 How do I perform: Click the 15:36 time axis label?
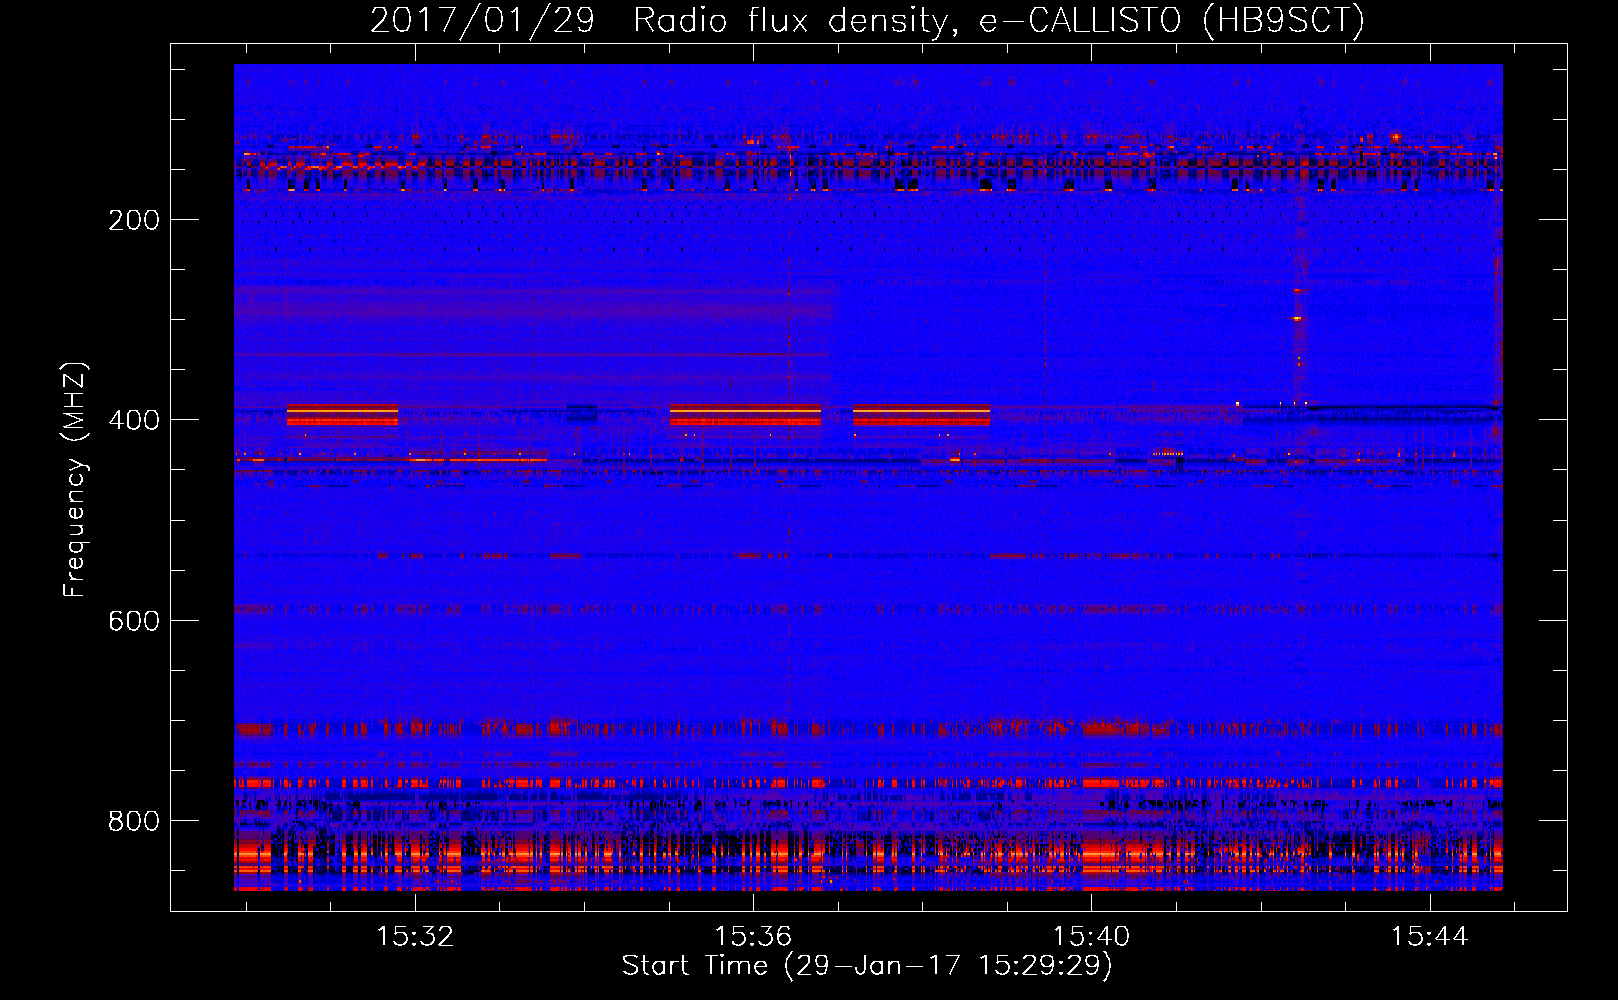point(752,936)
